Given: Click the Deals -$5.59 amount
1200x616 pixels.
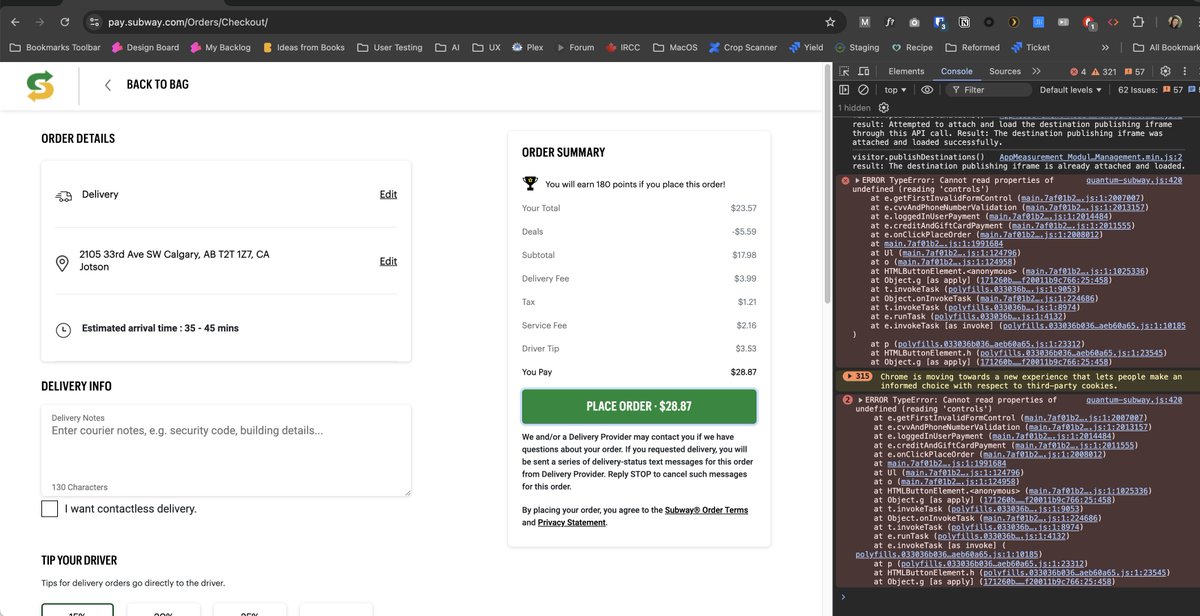Looking at the screenshot, I should (744, 232).
